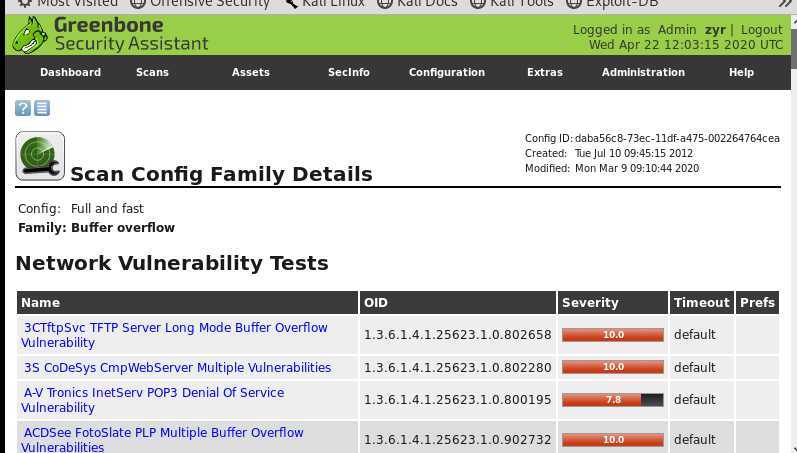
Task: Open the Help question mark icon
Action: tap(23, 108)
